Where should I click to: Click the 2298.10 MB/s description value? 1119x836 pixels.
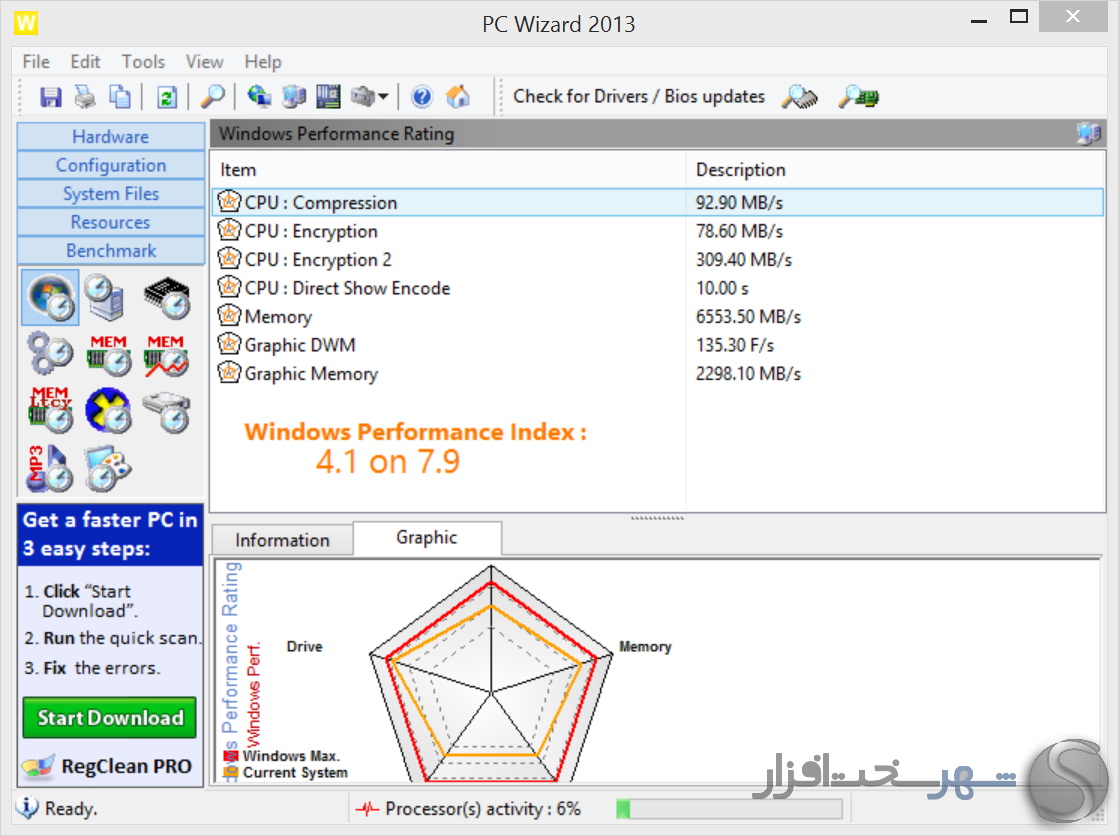[749, 374]
